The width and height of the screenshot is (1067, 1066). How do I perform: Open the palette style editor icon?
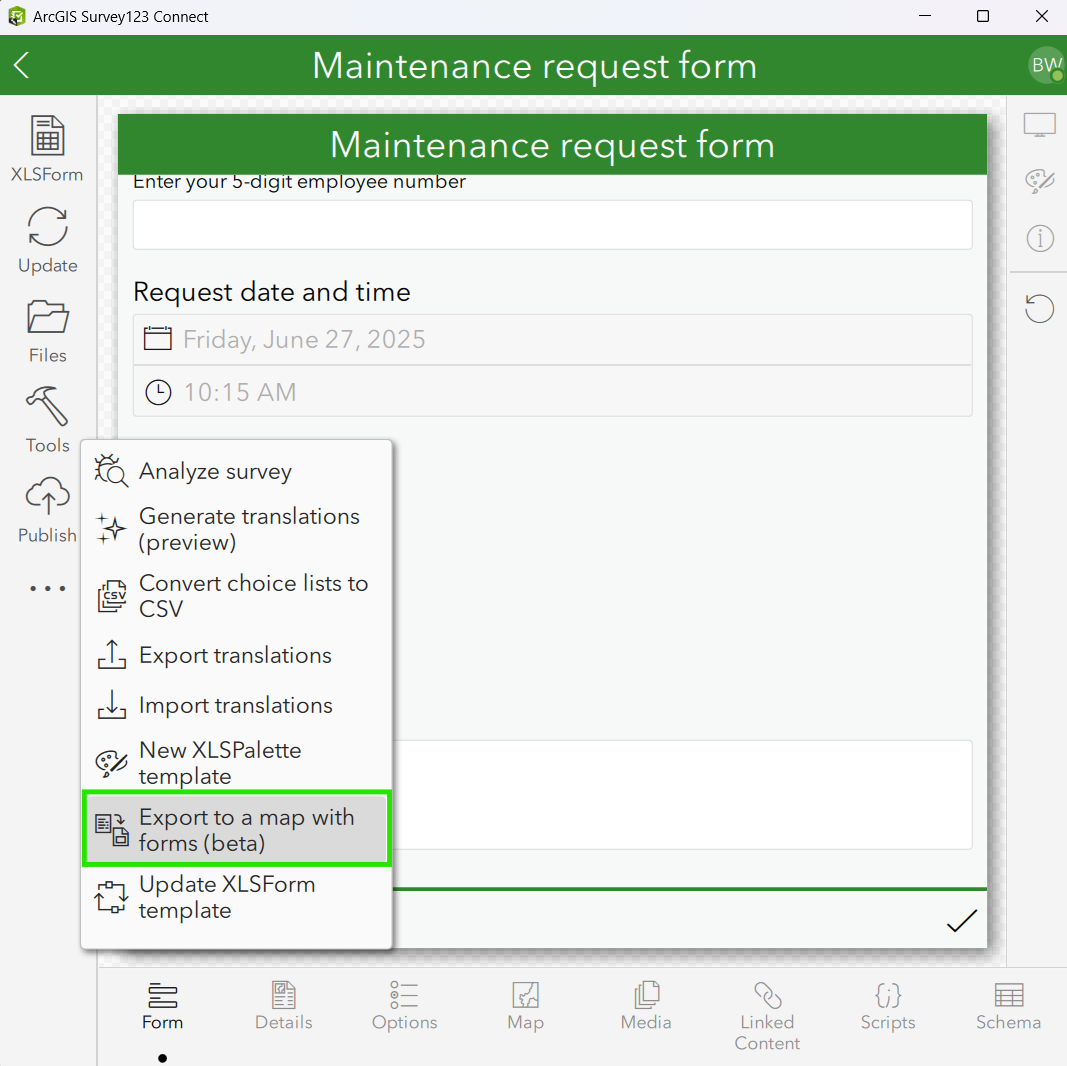pyautogui.click(x=1039, y=181)
